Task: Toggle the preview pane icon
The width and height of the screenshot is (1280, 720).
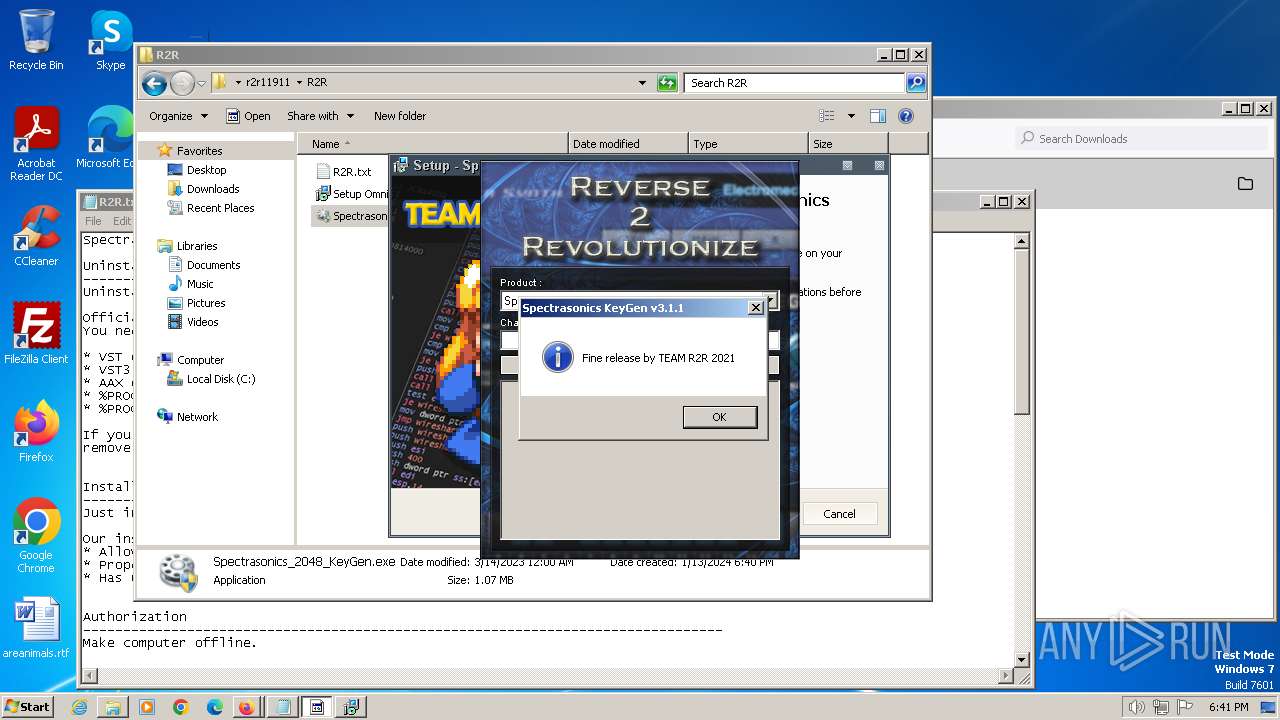Action: [x=878, y=116]
